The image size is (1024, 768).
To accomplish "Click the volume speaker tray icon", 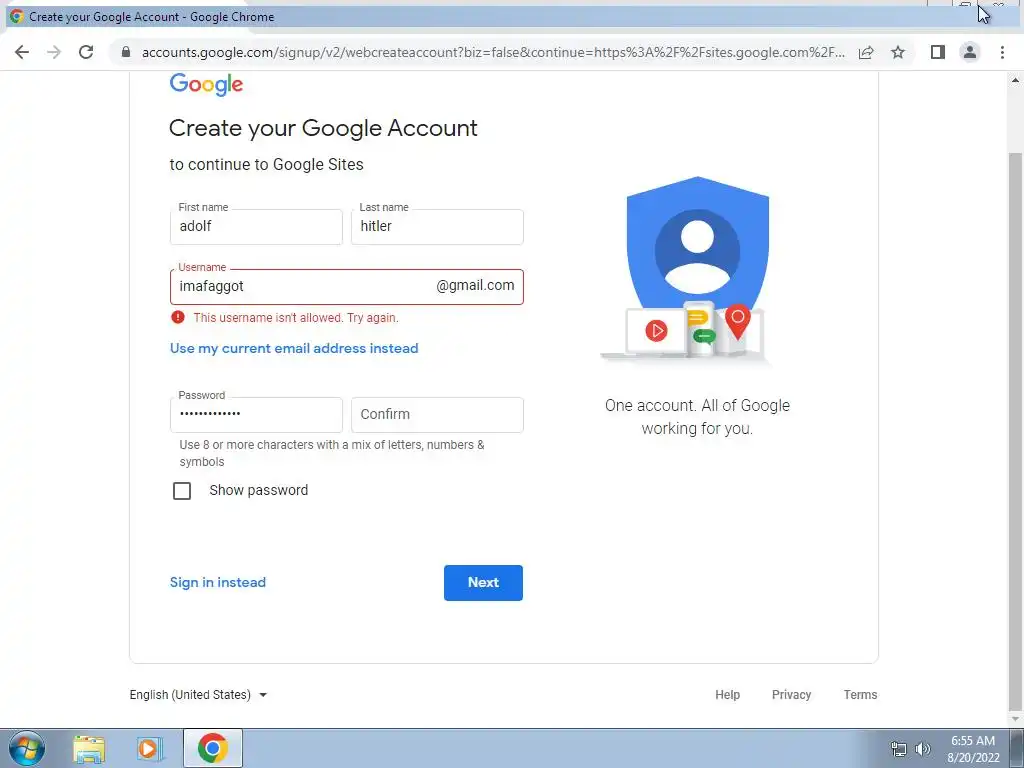I will coord(923,749).
